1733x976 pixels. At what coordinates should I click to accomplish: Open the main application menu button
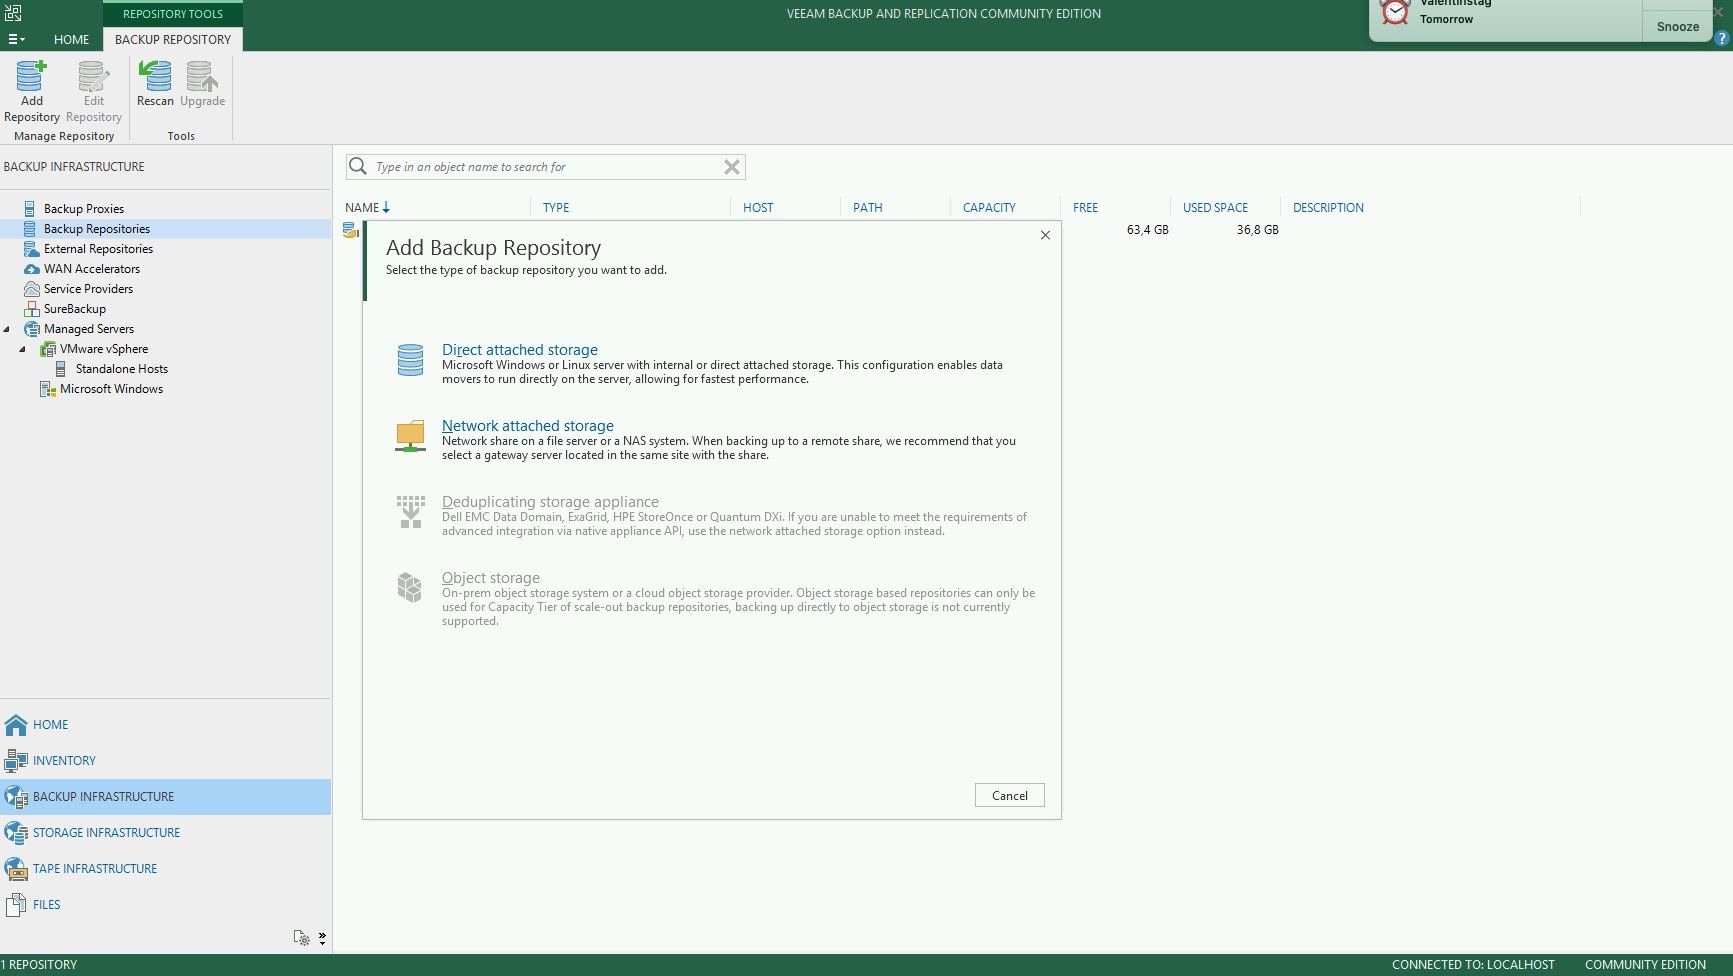16,39
